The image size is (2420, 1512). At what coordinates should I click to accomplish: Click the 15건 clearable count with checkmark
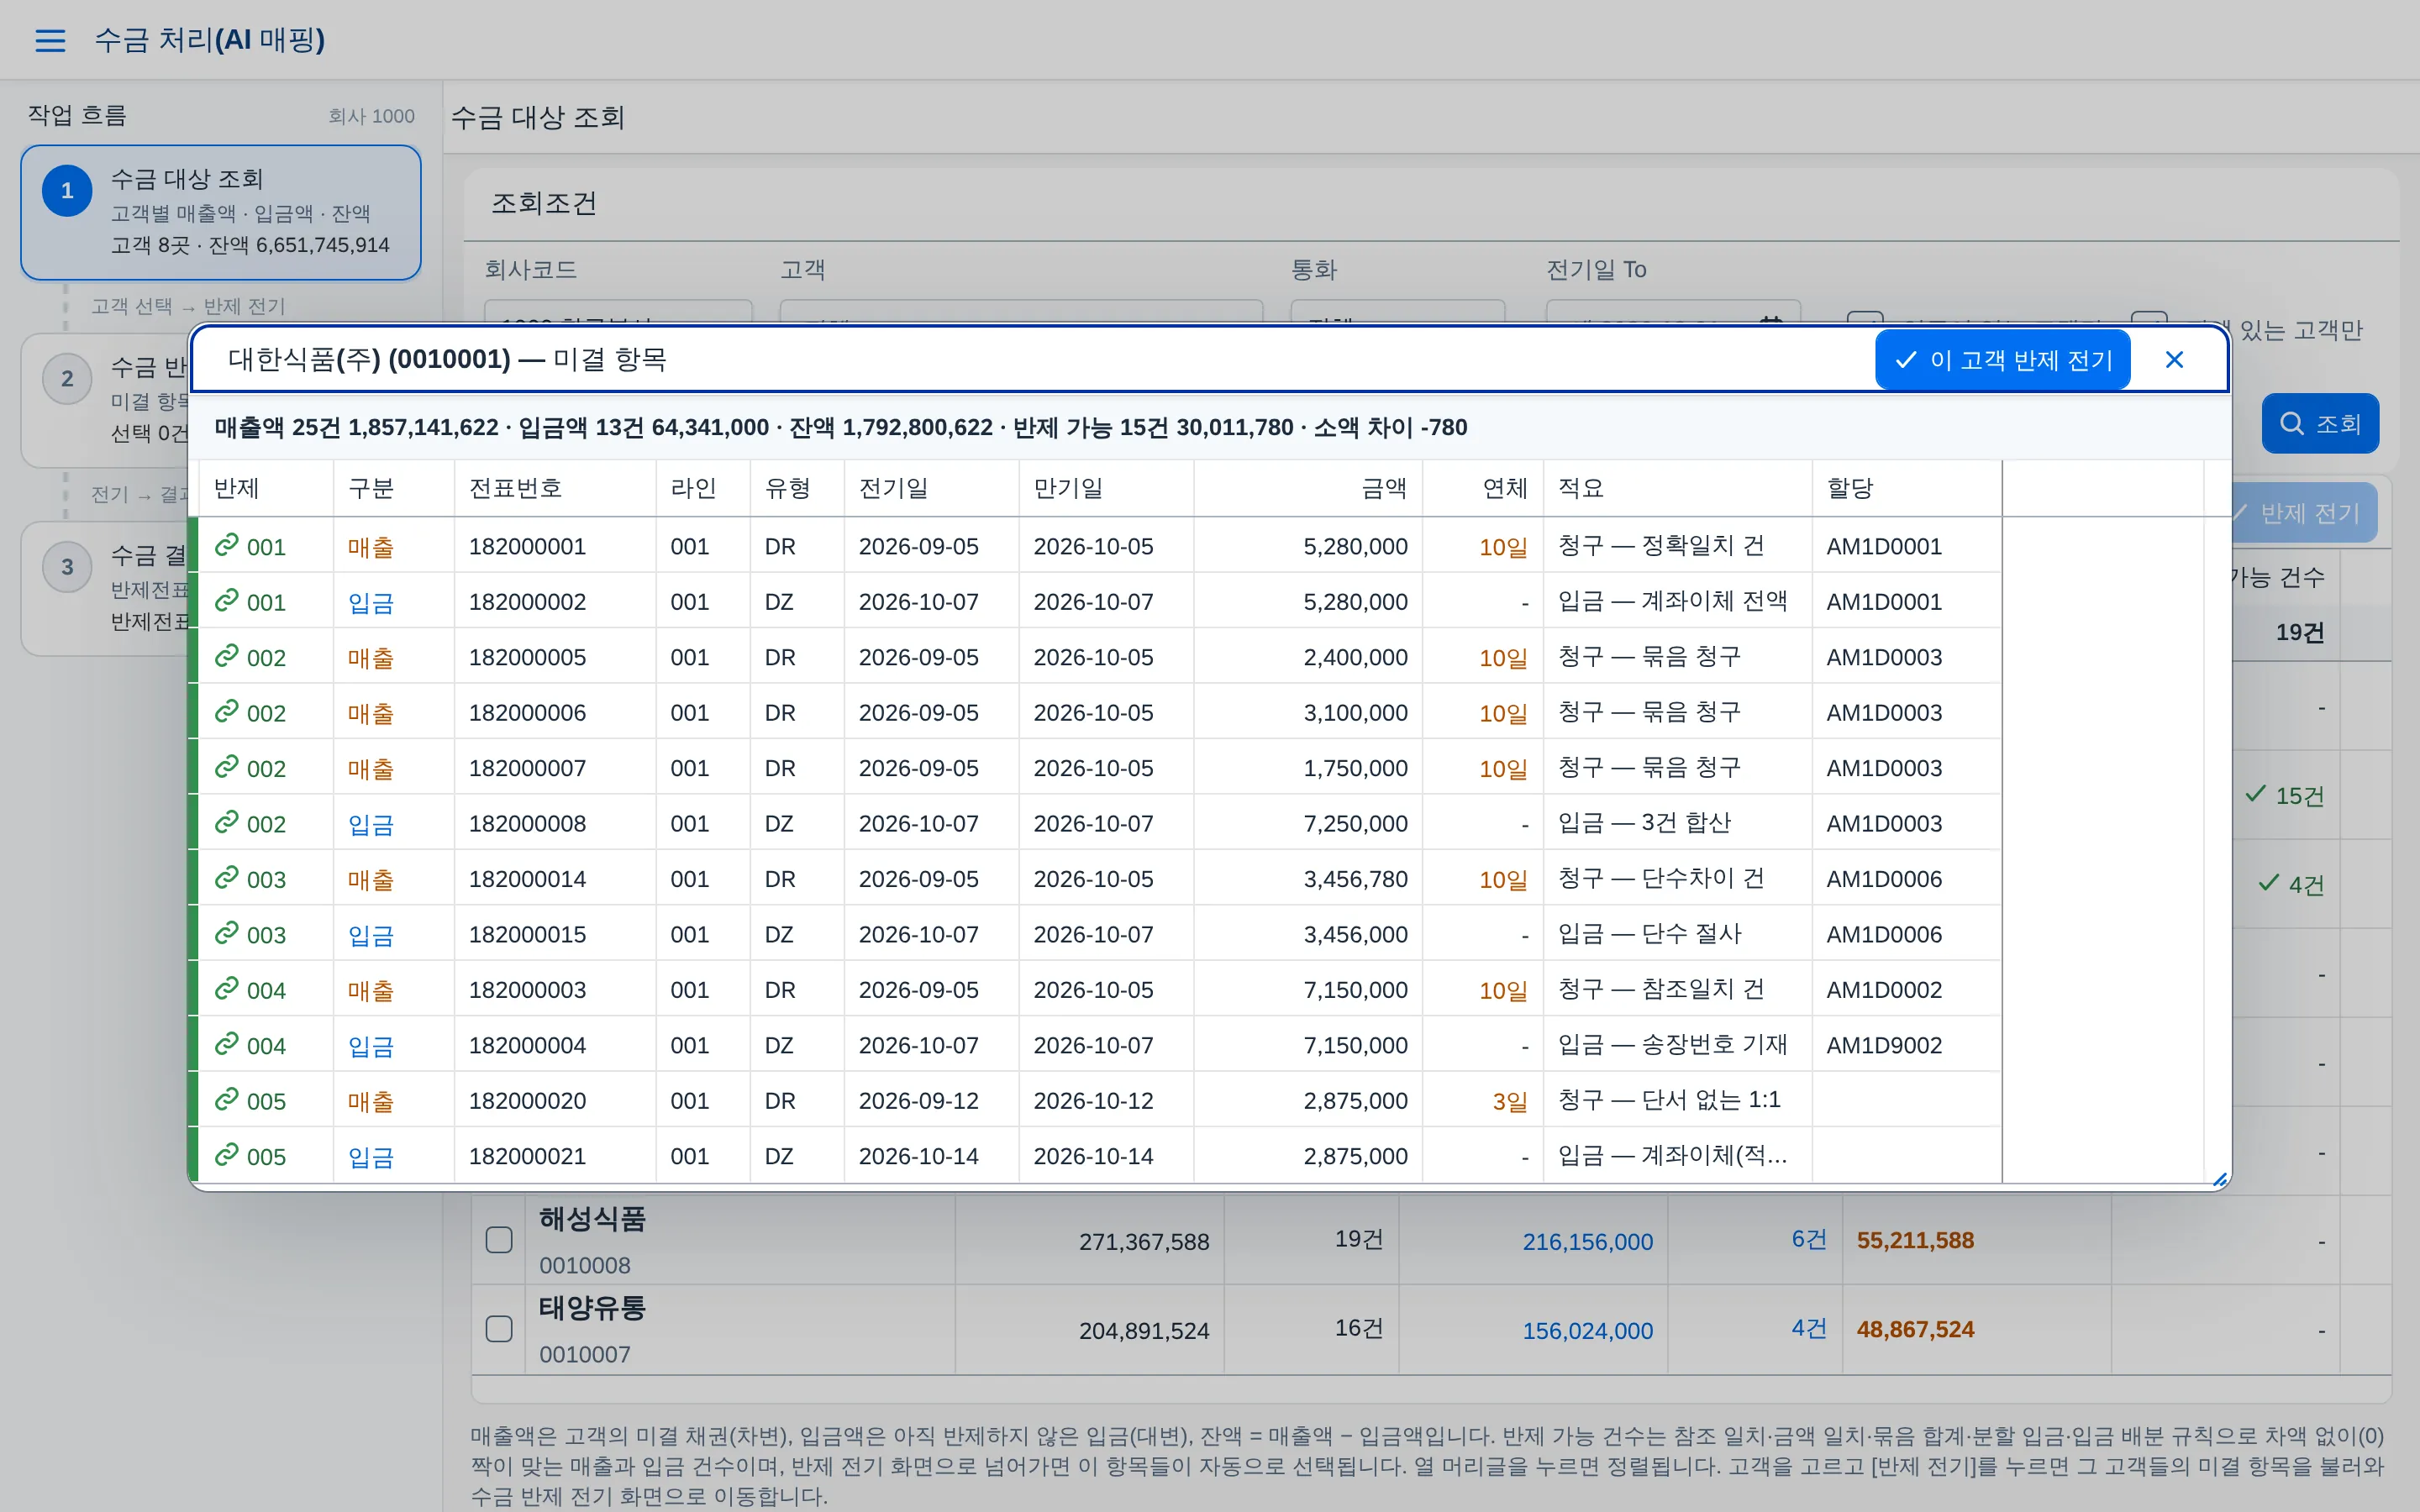click(2284, 795)
